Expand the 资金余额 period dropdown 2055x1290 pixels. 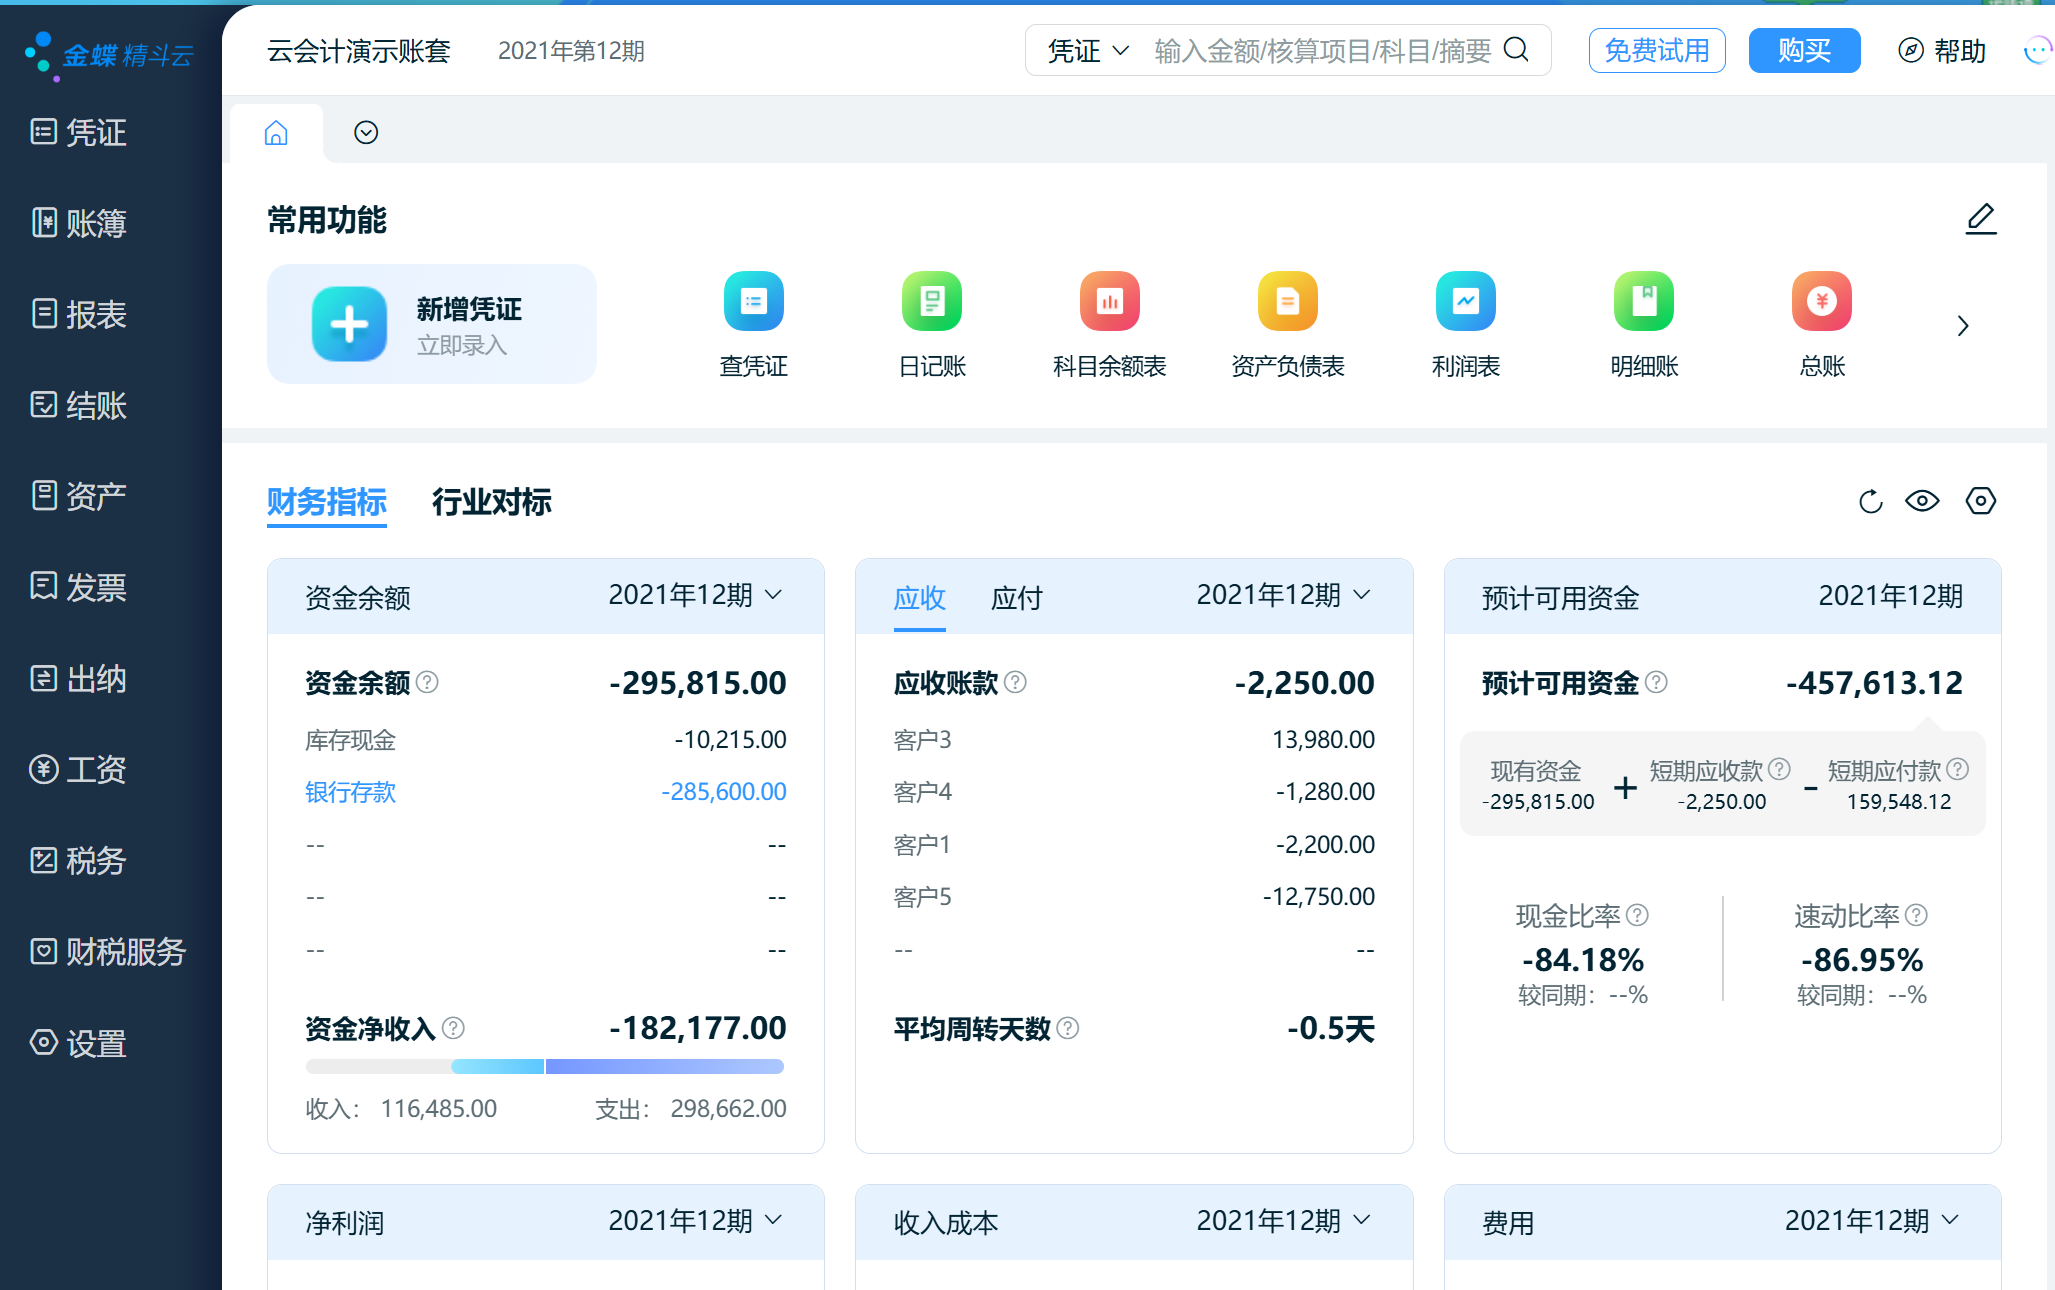point(696,595)
